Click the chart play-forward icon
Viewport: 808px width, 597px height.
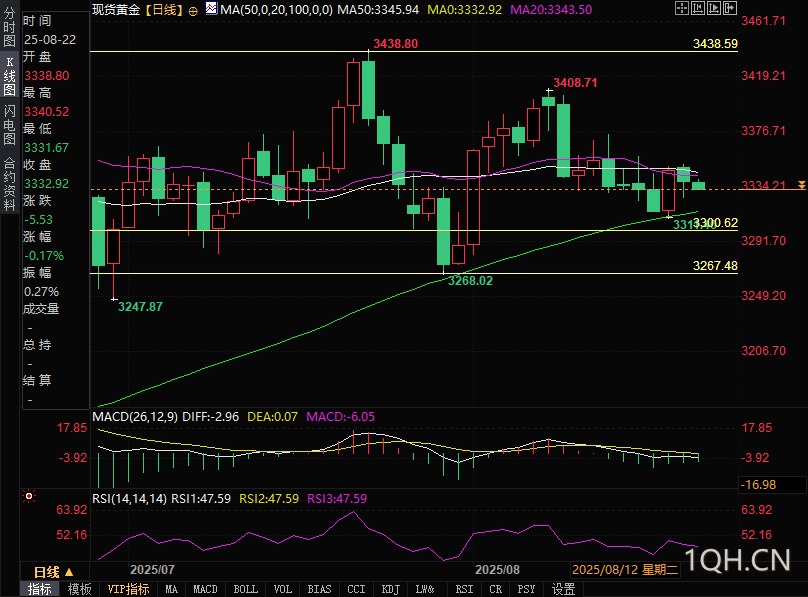click(714, 8)
